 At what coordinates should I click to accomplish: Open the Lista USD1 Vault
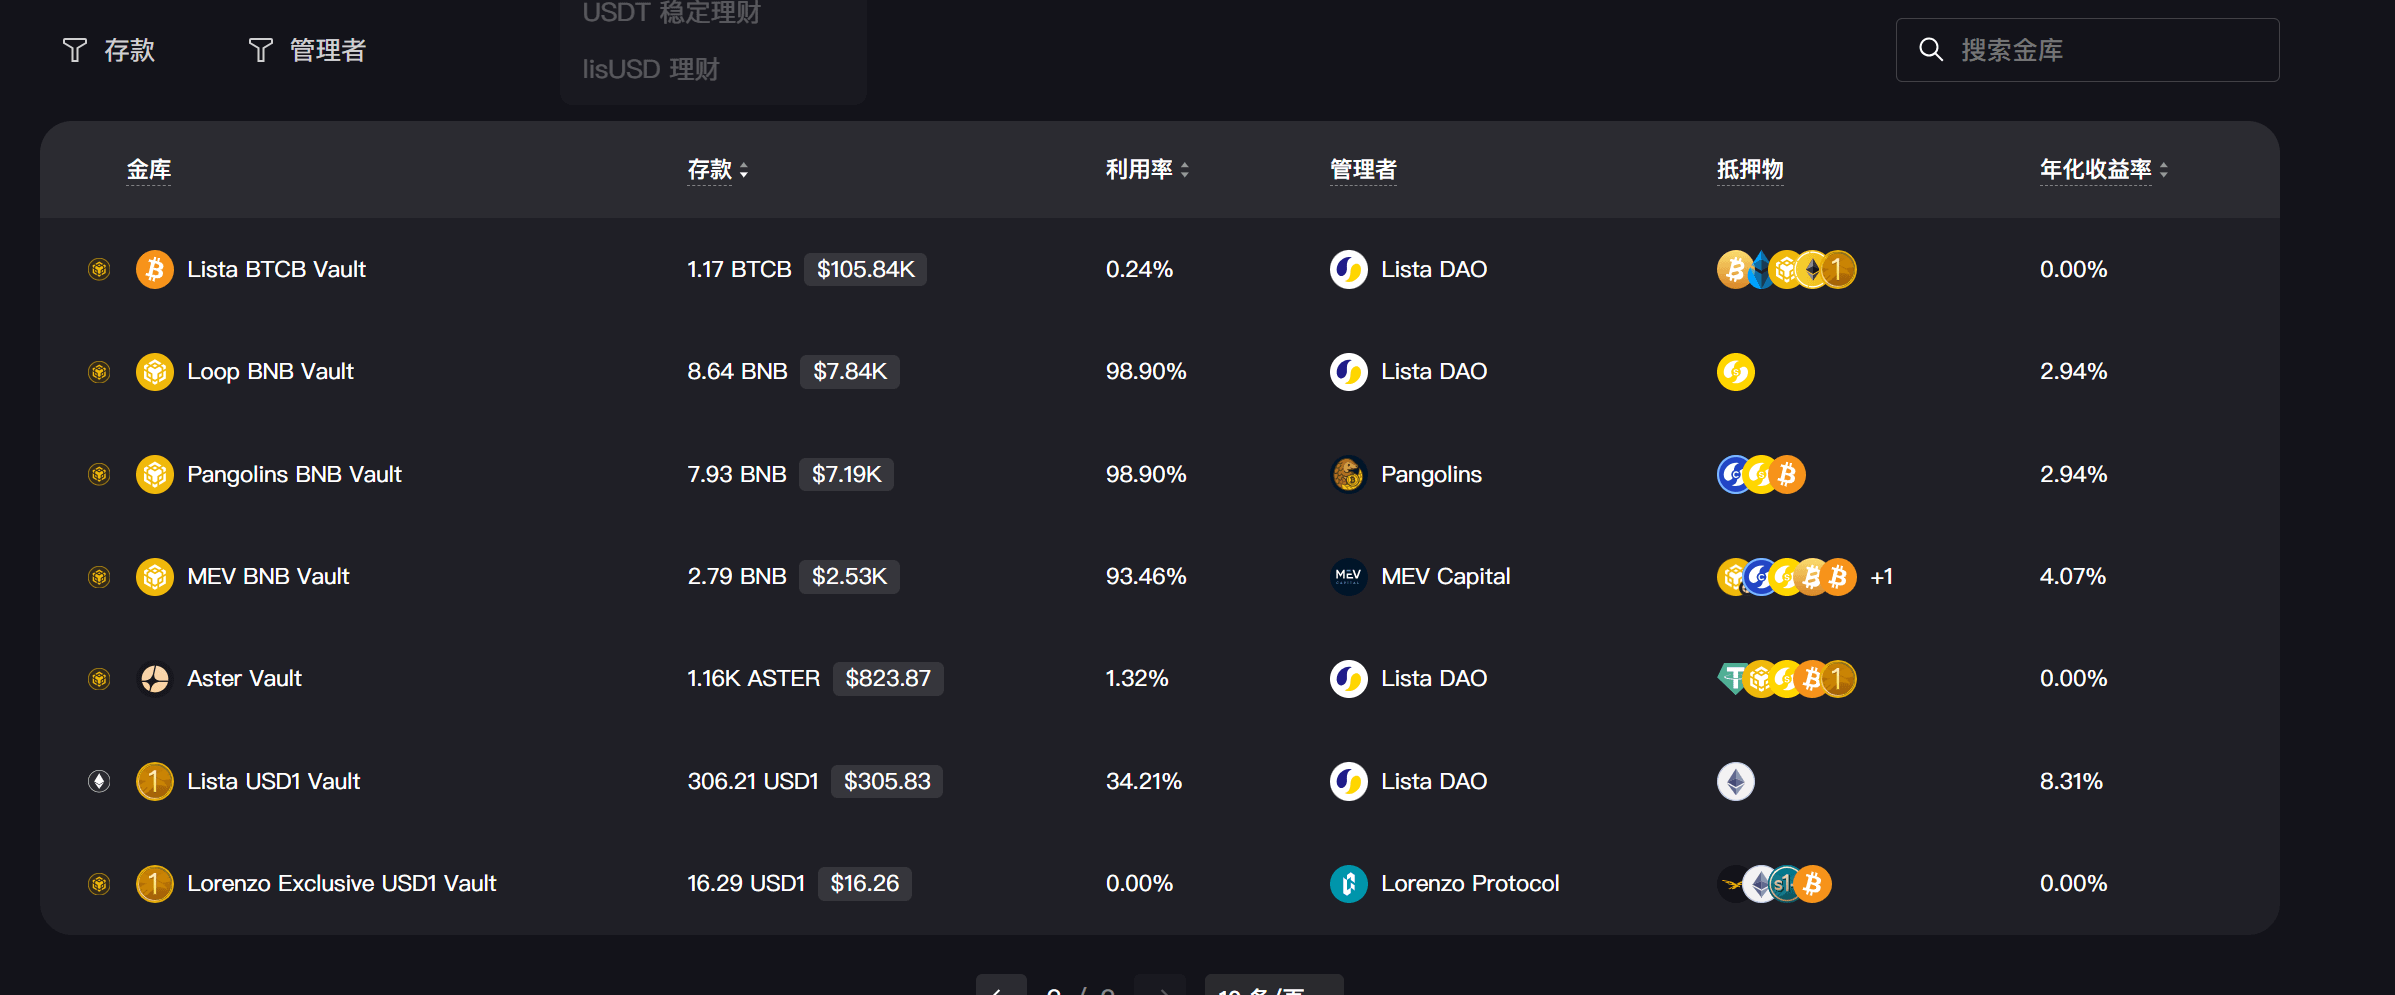274,781
